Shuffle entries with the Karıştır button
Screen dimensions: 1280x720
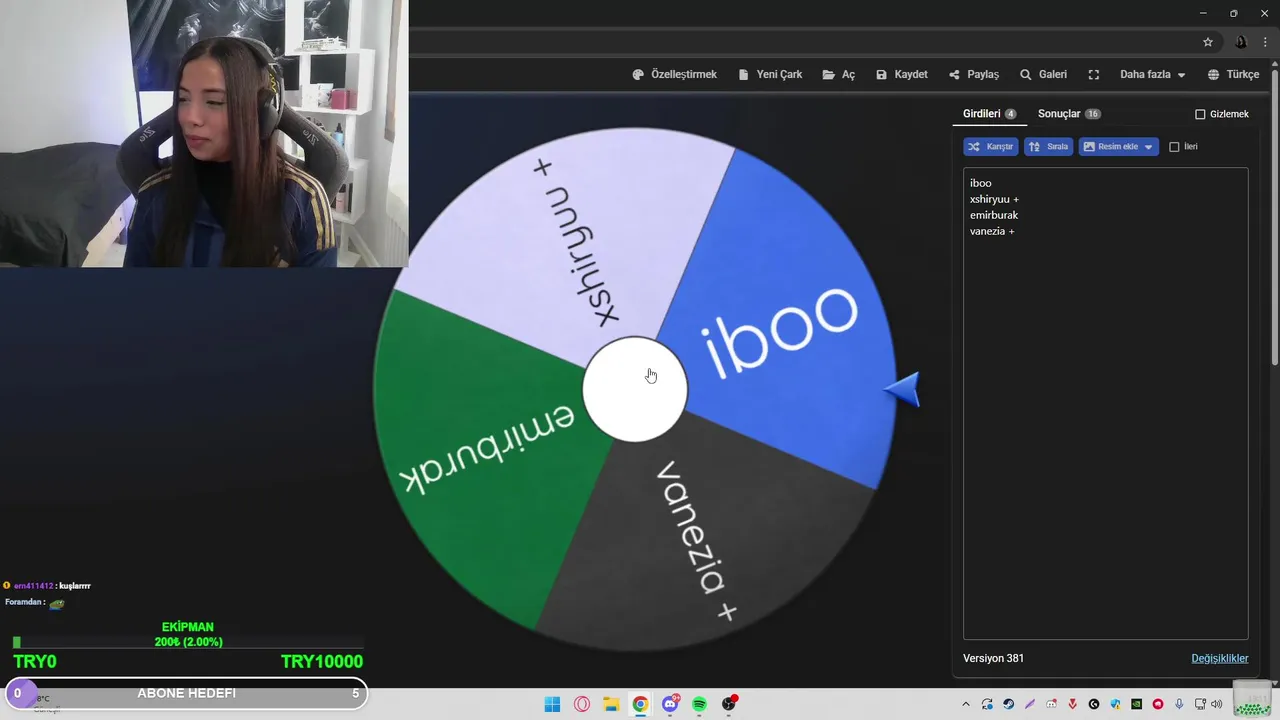991,147
